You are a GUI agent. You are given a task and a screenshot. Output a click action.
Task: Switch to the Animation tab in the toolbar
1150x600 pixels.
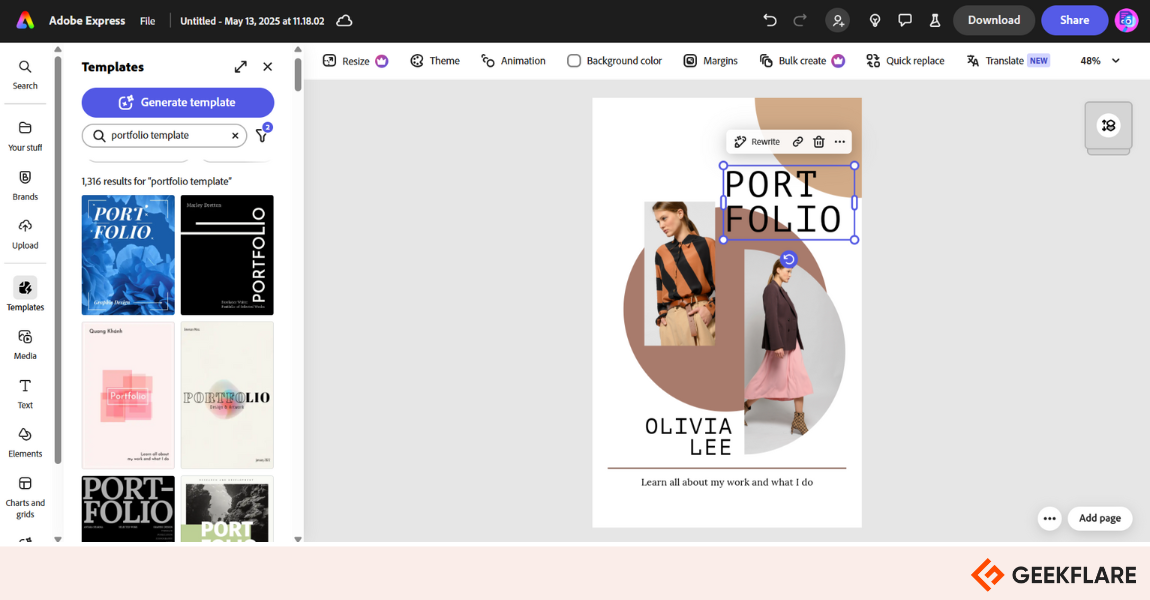(x=513, y=60)
